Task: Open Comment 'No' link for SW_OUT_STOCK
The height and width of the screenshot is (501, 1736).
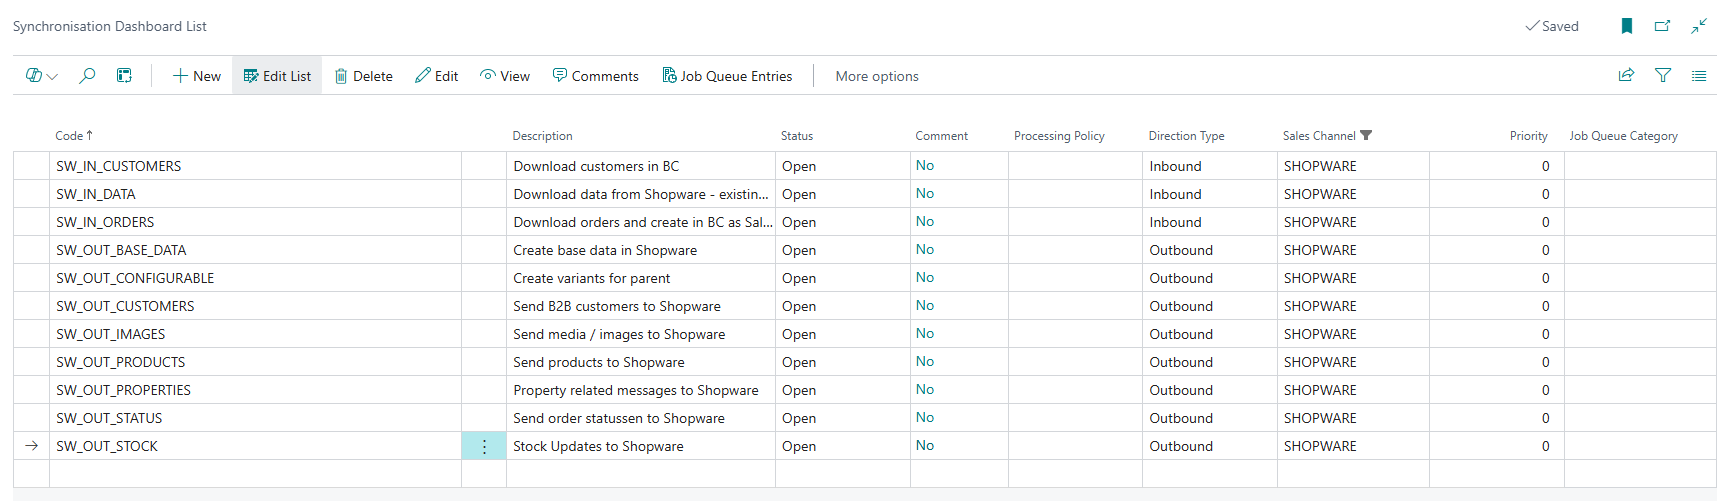Action: (925, 445)
